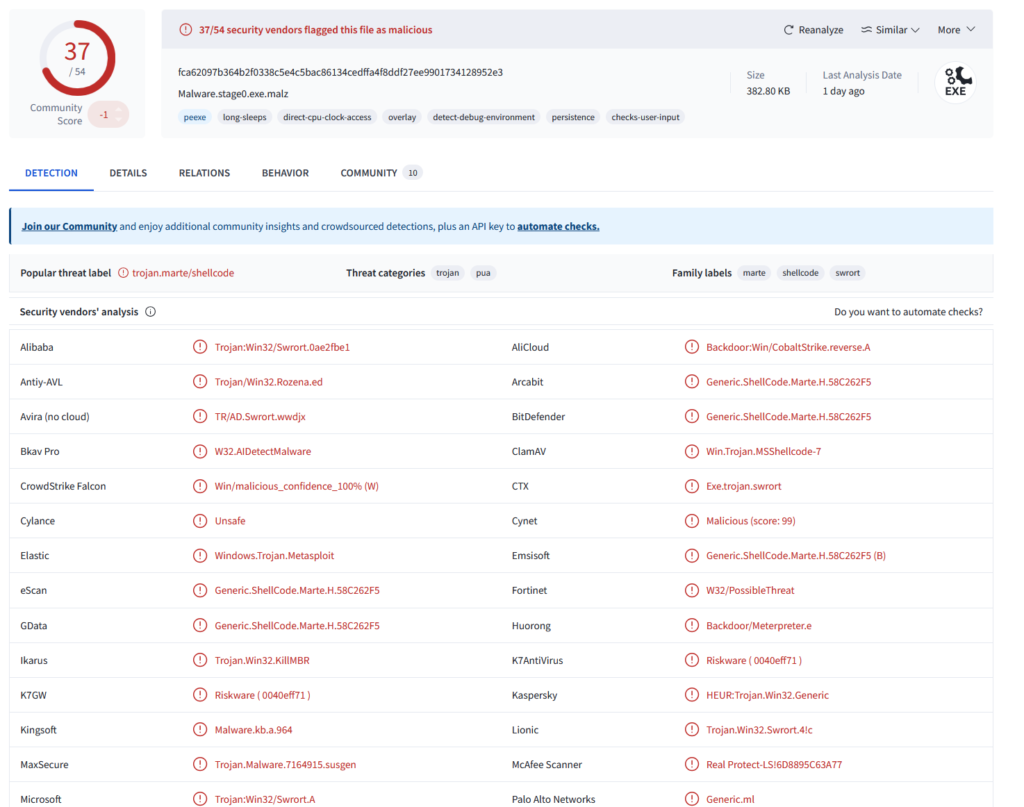
Task: Click the 382.80 KB size value
Action: tap(768, 91)
